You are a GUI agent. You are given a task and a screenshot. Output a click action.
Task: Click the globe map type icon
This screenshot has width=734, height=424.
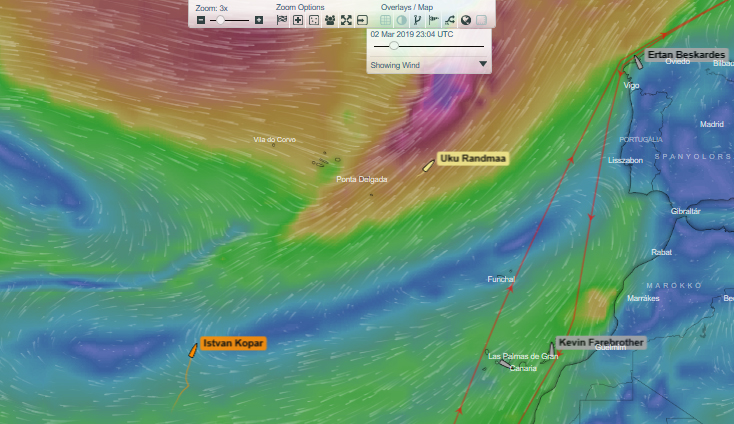tap(465, 20)
